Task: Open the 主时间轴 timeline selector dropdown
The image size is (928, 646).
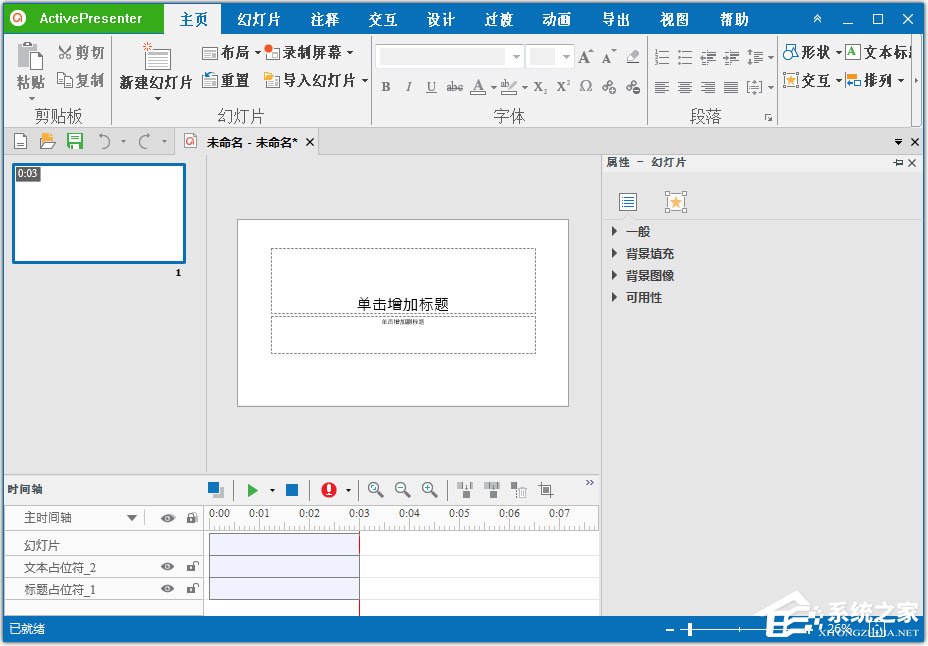Action: pos(132,518)
